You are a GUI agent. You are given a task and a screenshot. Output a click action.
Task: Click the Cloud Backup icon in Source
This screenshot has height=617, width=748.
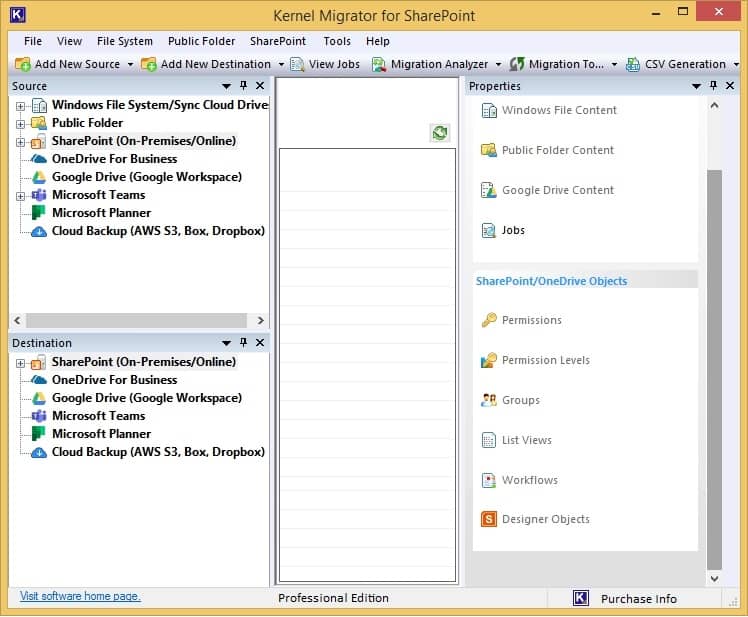click(39, 231)
